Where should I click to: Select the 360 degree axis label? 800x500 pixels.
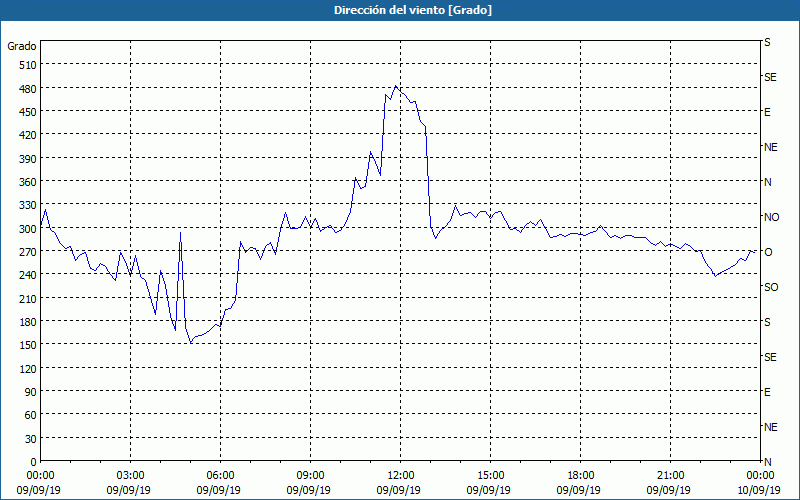coord(28,182)
